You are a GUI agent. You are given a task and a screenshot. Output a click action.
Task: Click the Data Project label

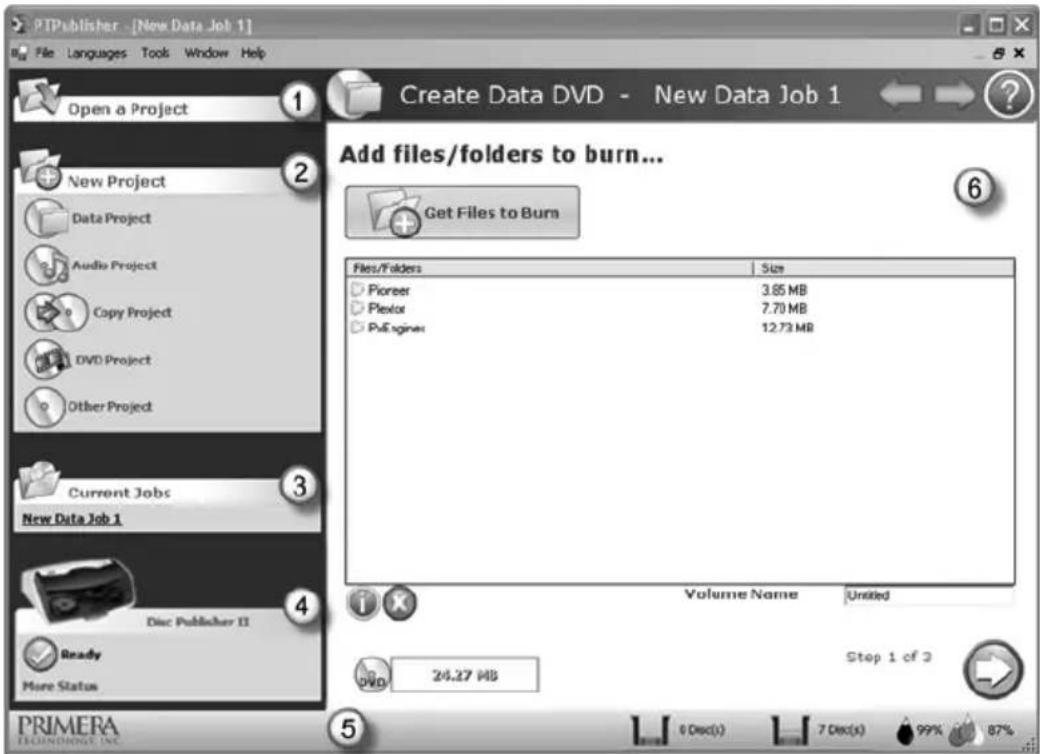[x=111, y=218]
